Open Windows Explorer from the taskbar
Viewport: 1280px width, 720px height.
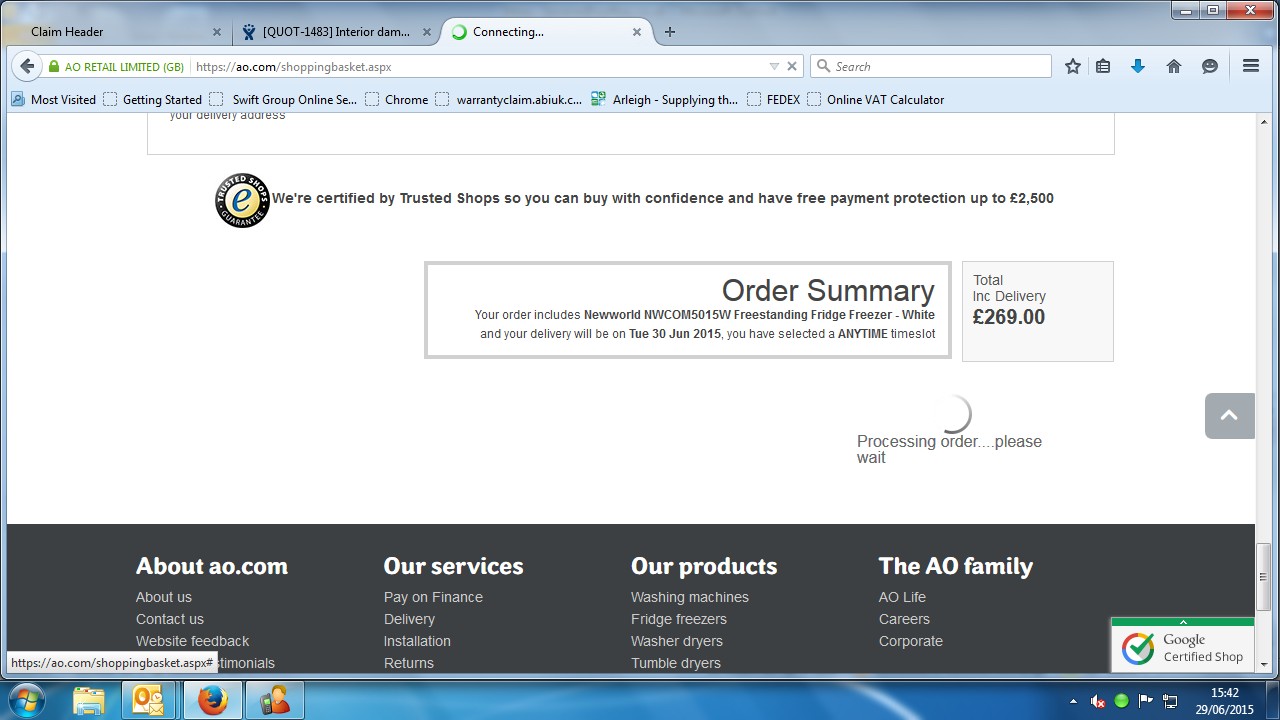tap(89, 700)
